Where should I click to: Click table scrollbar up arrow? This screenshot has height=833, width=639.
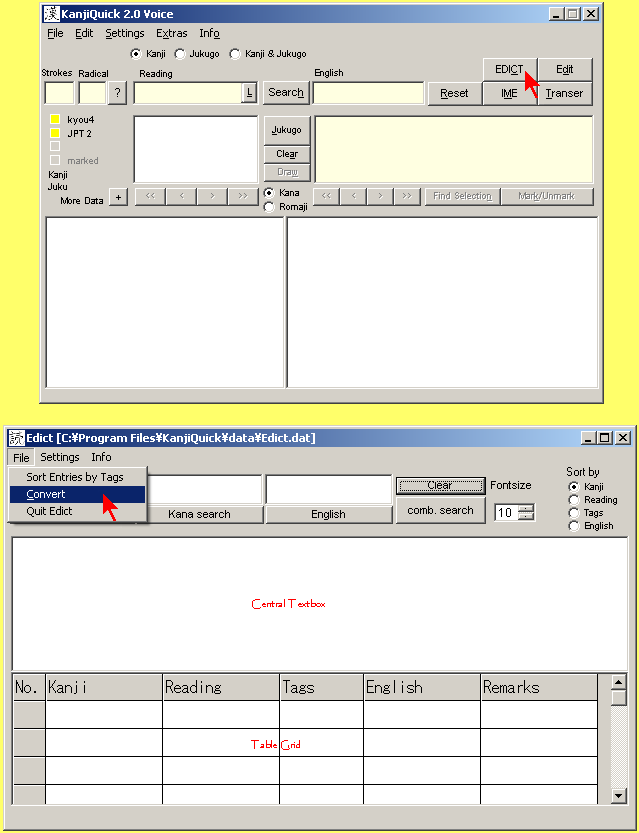(x=619, y=682)
